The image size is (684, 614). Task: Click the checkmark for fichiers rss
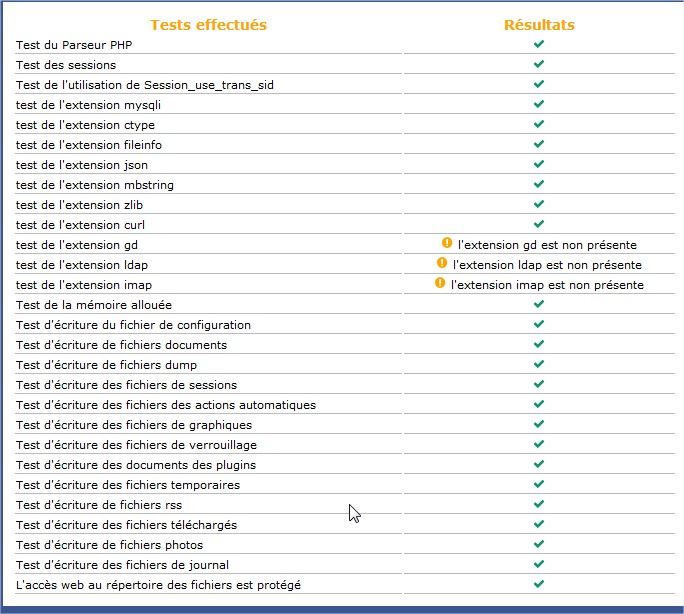539,504
